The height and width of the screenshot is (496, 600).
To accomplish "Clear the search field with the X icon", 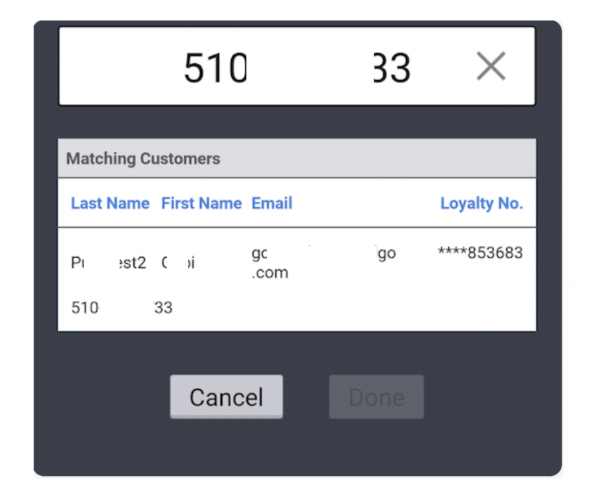I will [x=490, y=67].
